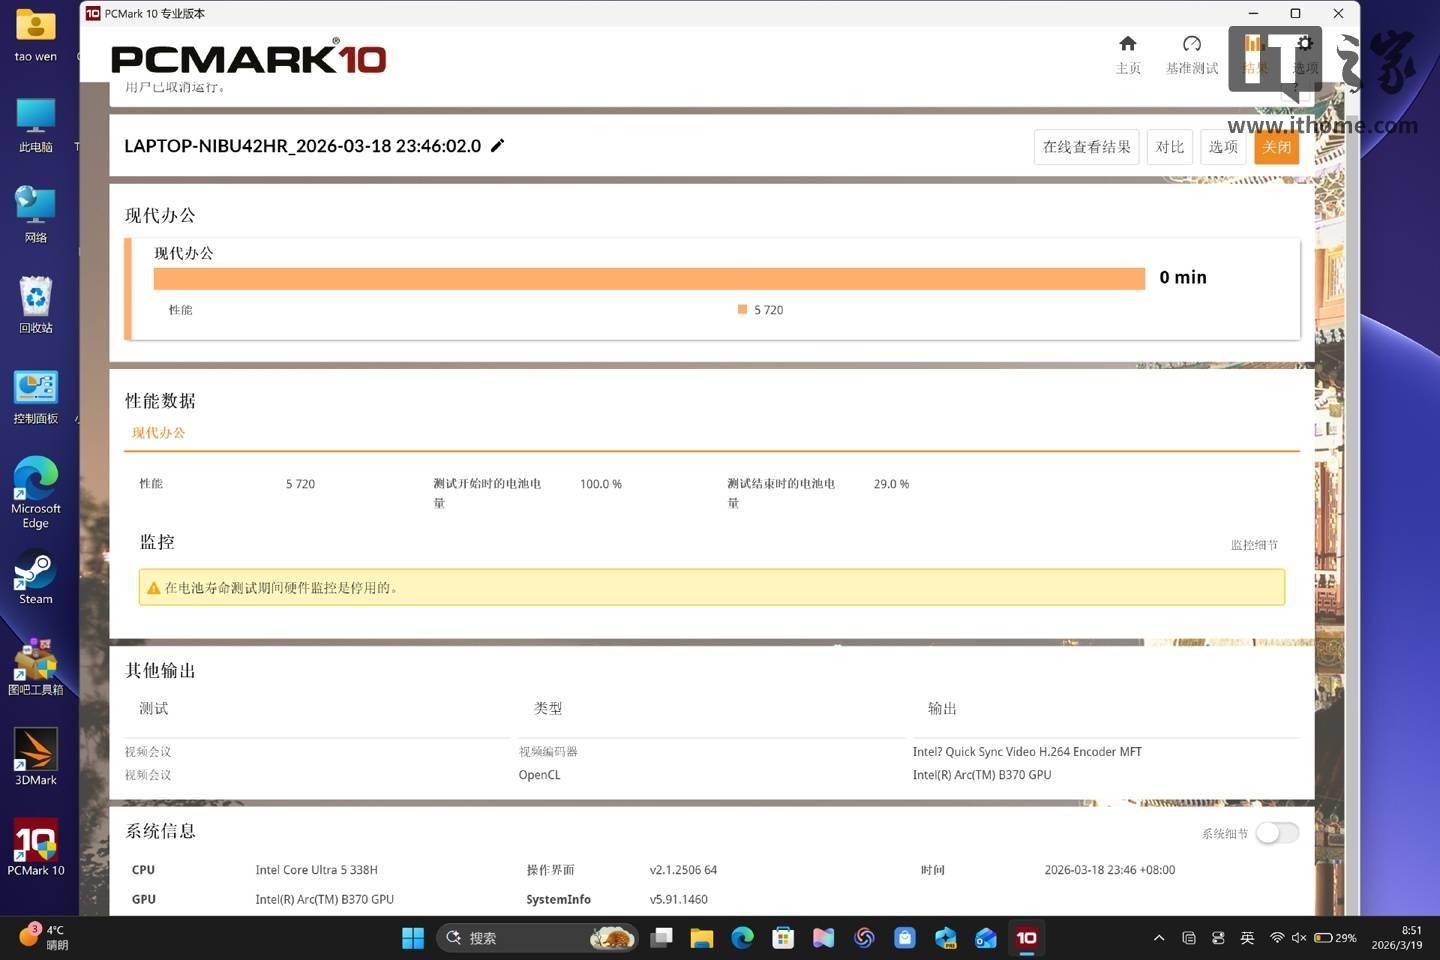
Task: Open the Options (选项) button beside Compare
Action: (1223, 147)
